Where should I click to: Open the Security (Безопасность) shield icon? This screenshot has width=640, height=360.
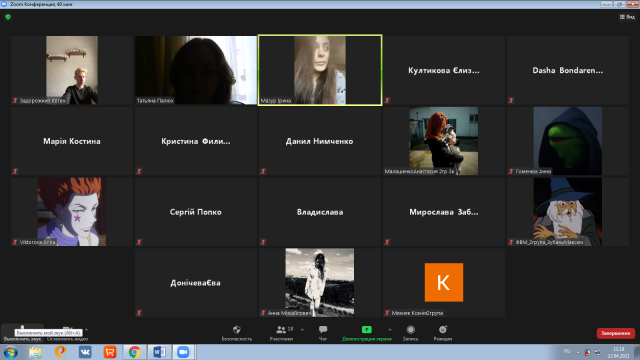[x=237, y=333]
